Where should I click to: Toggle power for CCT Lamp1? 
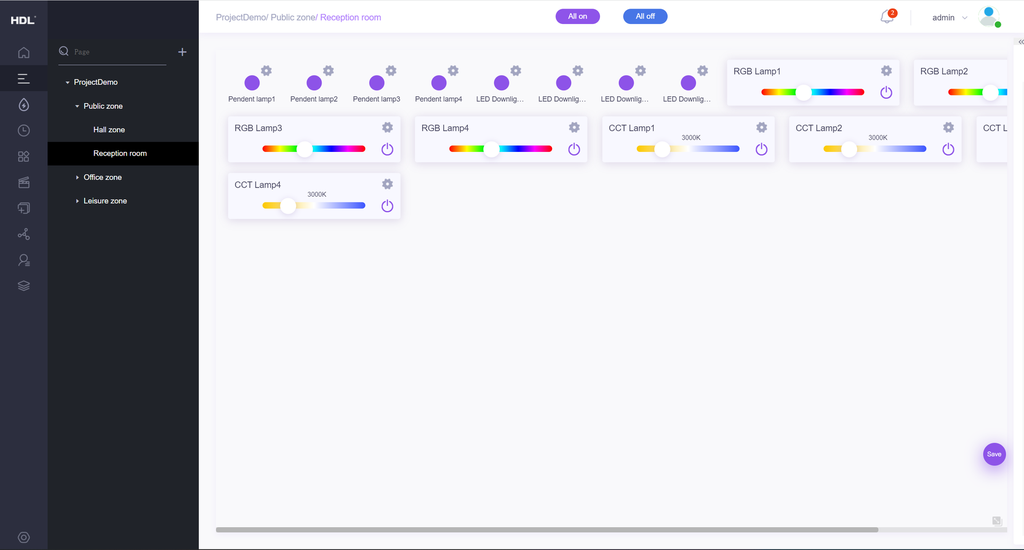pos(761,149)
